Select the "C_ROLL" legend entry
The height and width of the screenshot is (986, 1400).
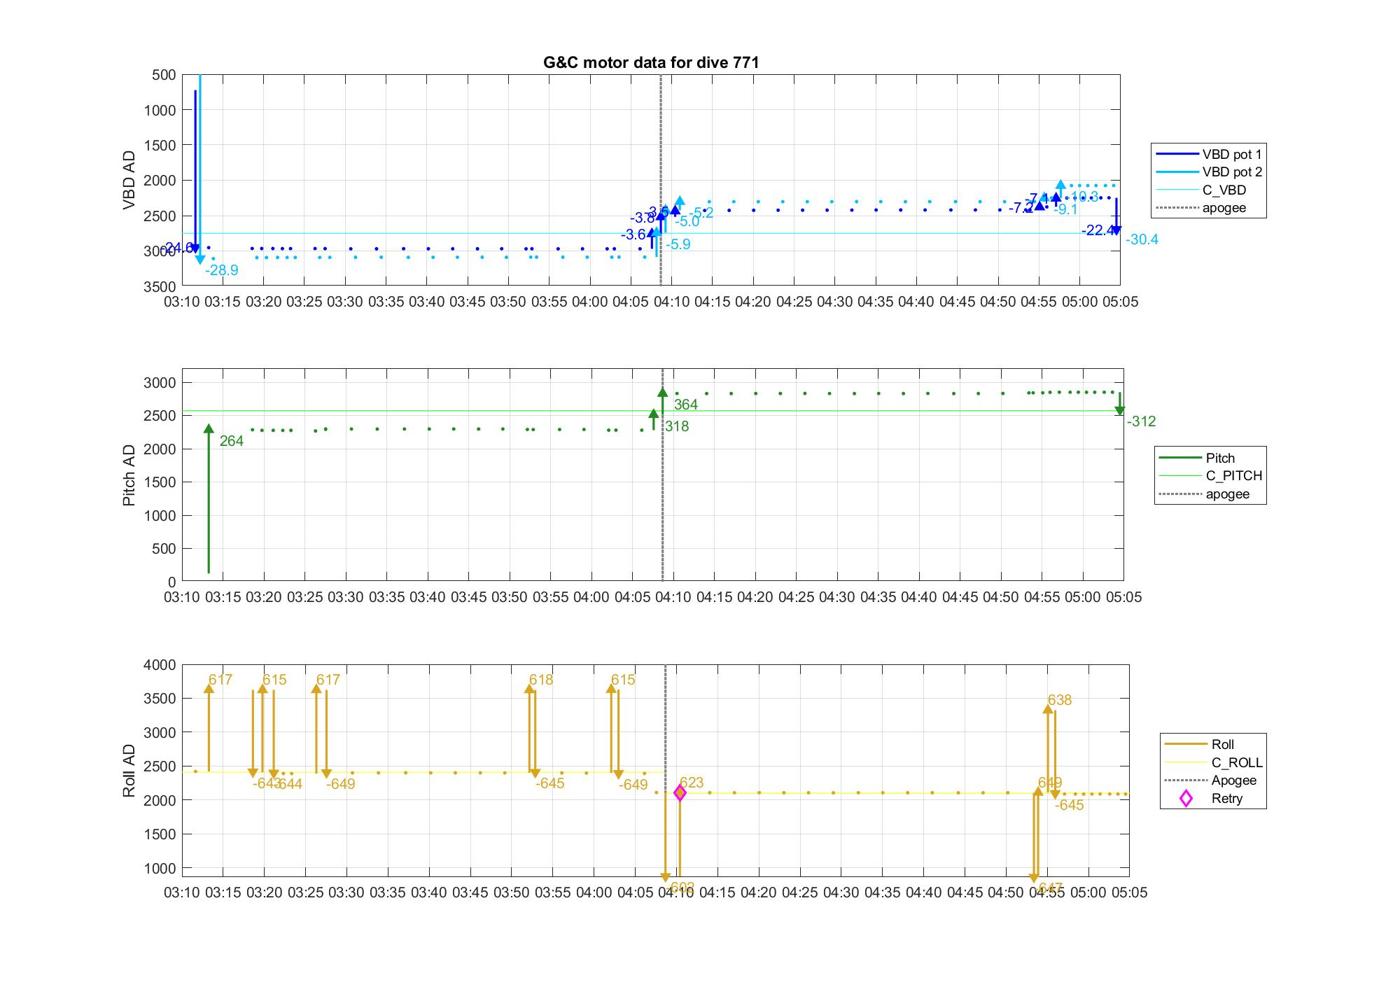pos(1214,762)
